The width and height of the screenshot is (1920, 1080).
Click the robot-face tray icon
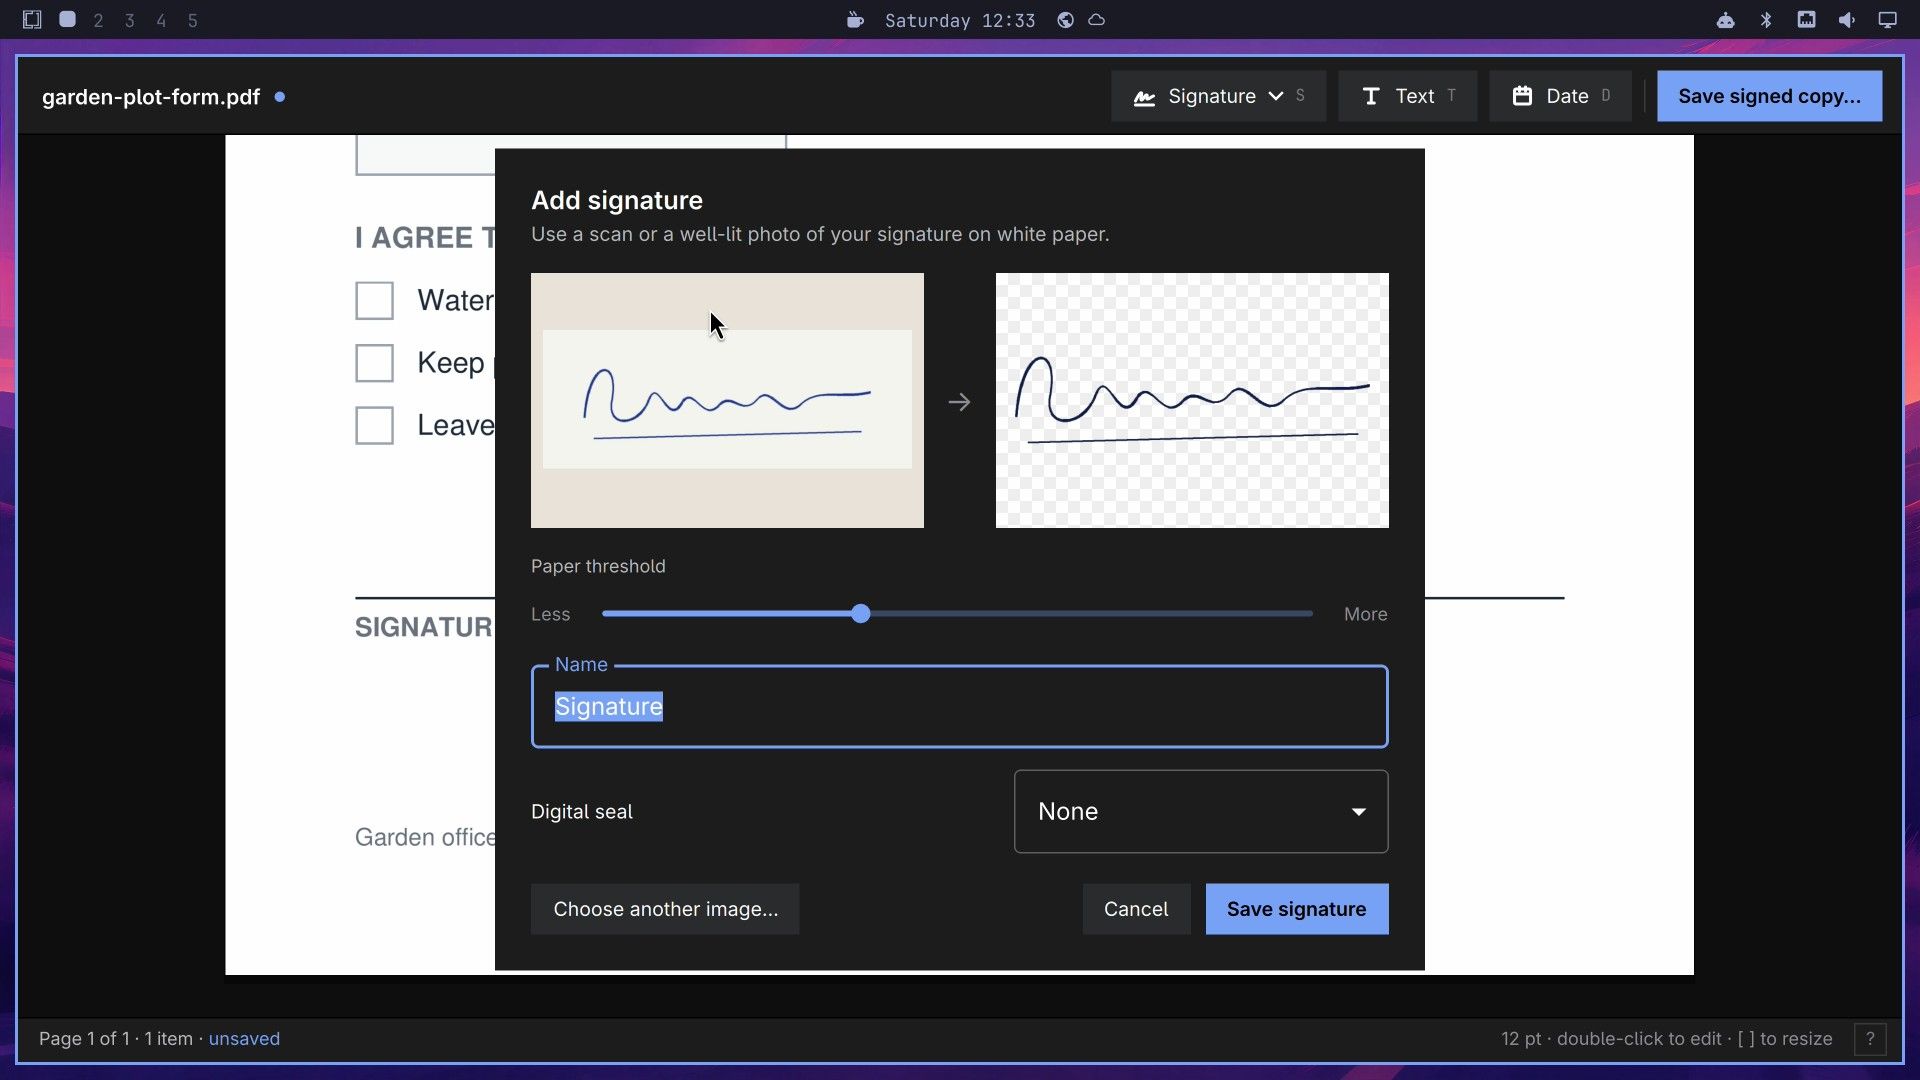coord(1726,20)
